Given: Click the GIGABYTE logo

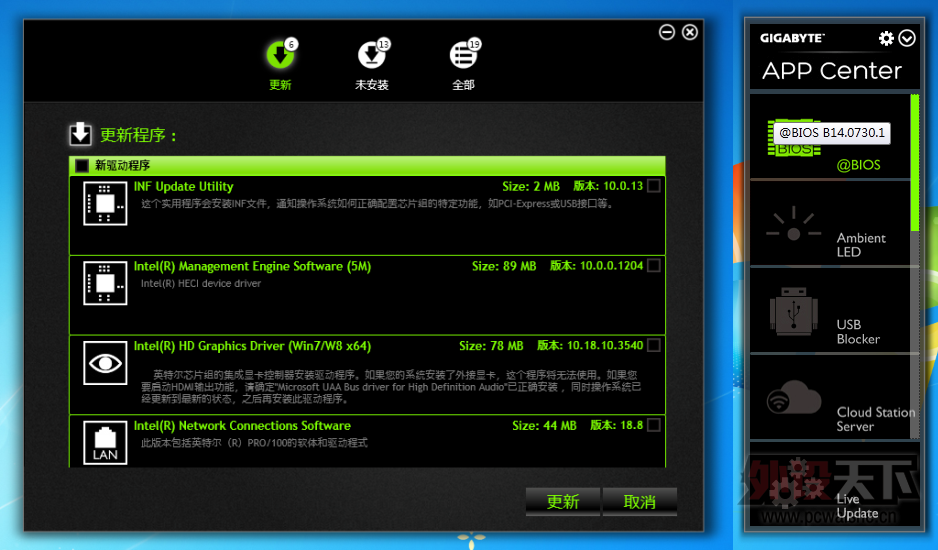Looking at the screenshot, I should tap(792, 38).
